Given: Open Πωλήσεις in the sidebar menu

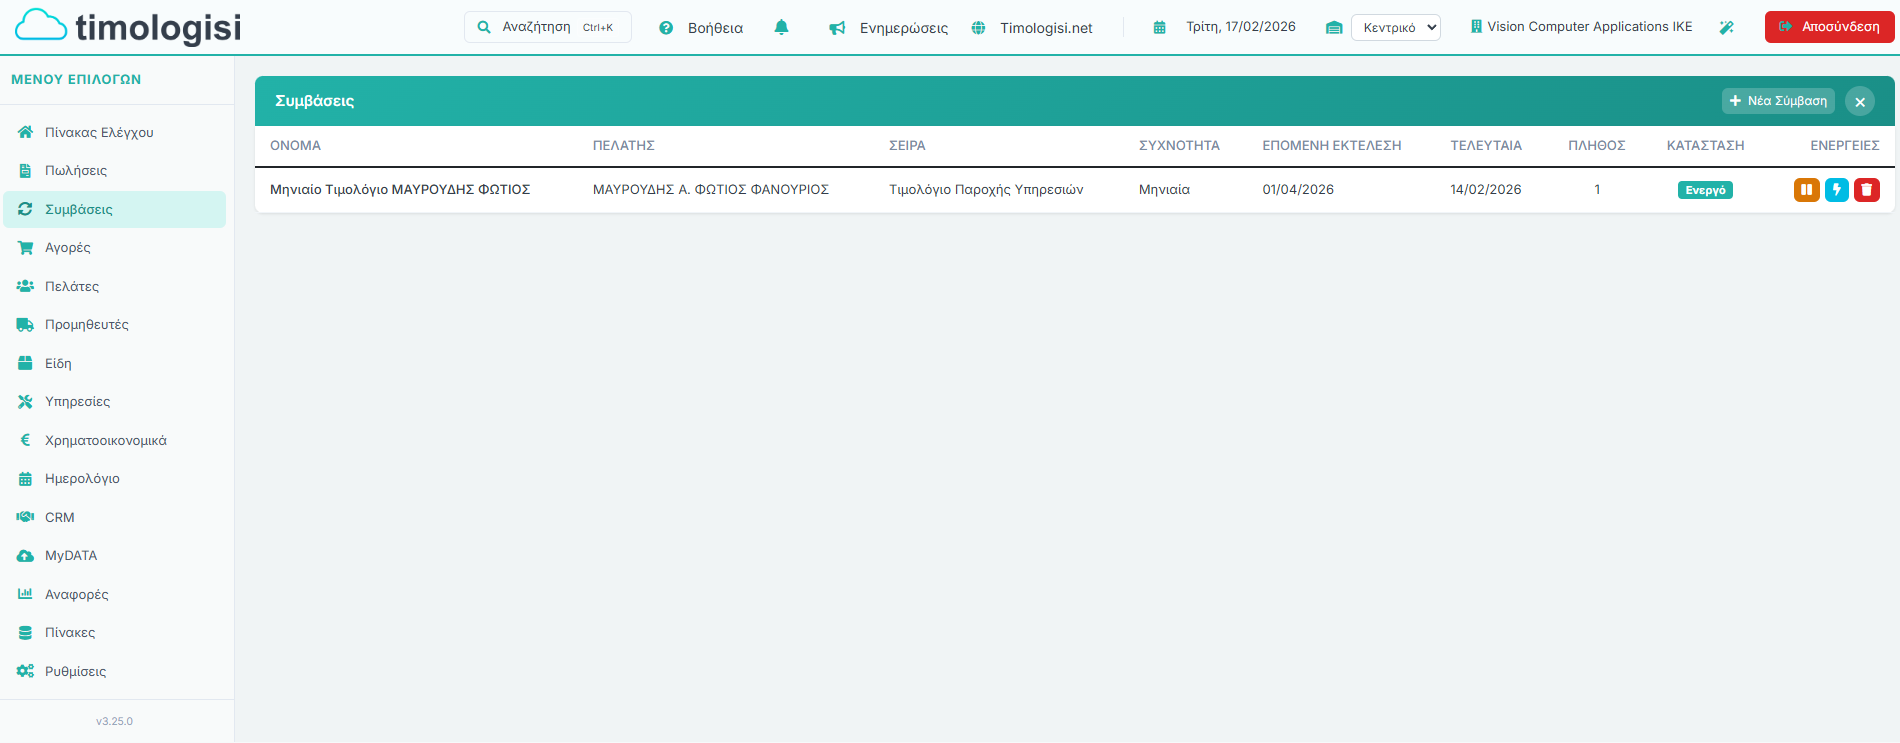Looking at the screenshot, I should coord(76,171).
